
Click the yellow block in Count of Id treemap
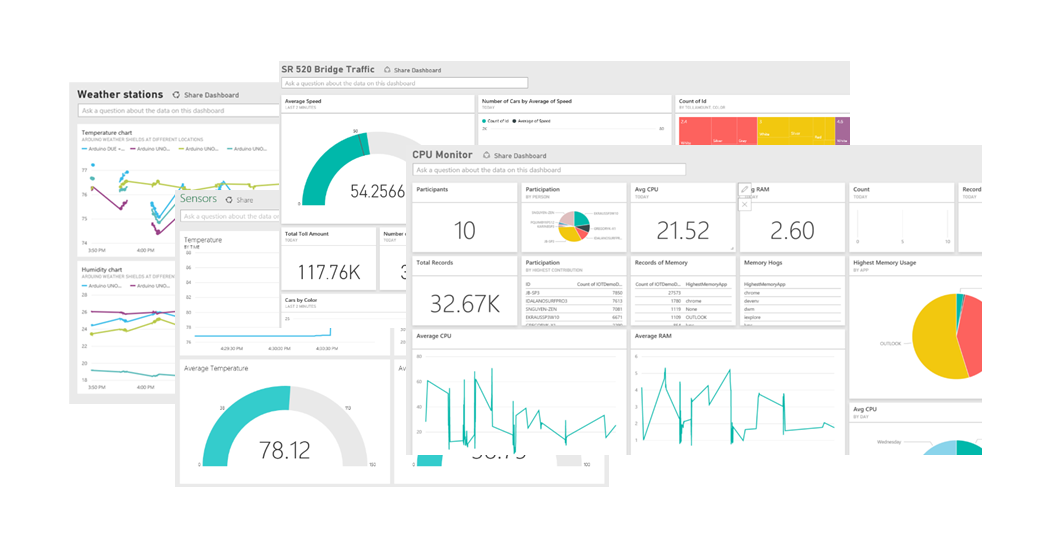point(795,131)
